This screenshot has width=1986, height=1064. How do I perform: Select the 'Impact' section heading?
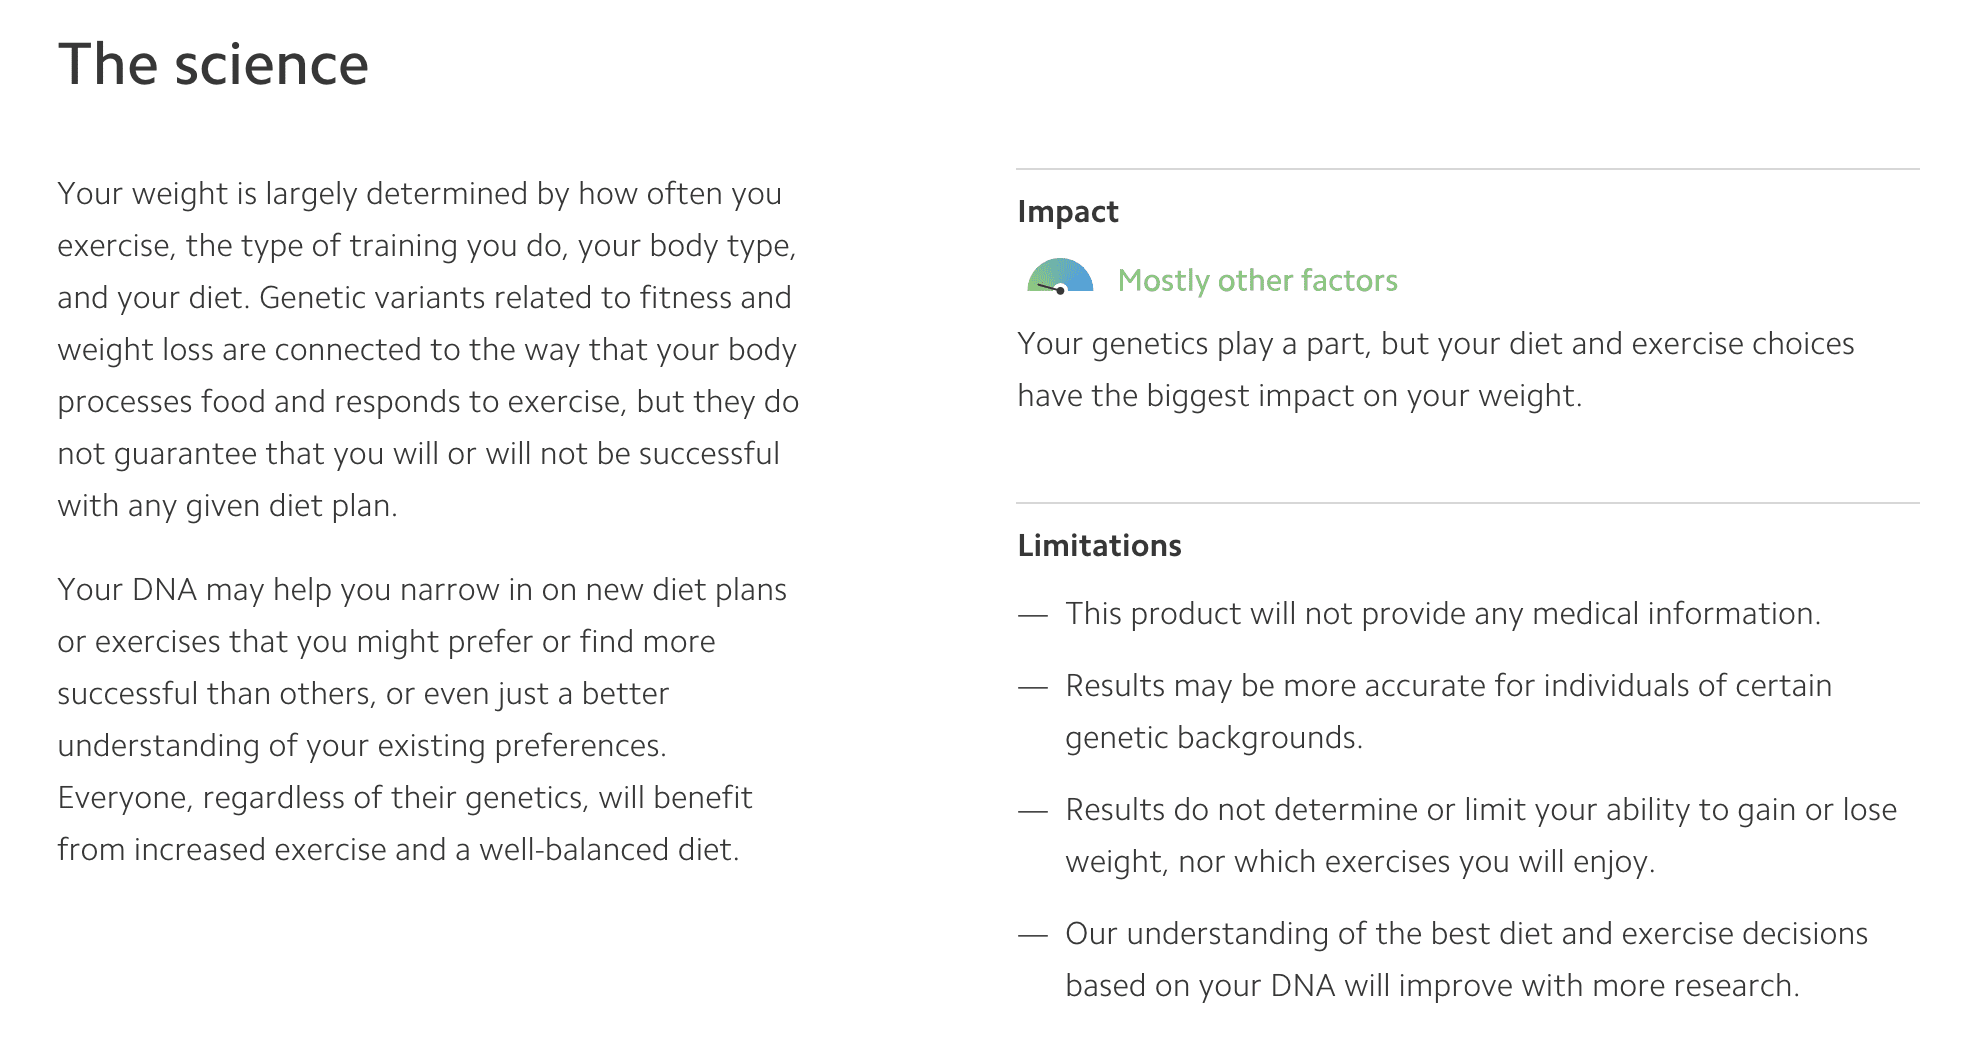click(x=1067, y=212)
